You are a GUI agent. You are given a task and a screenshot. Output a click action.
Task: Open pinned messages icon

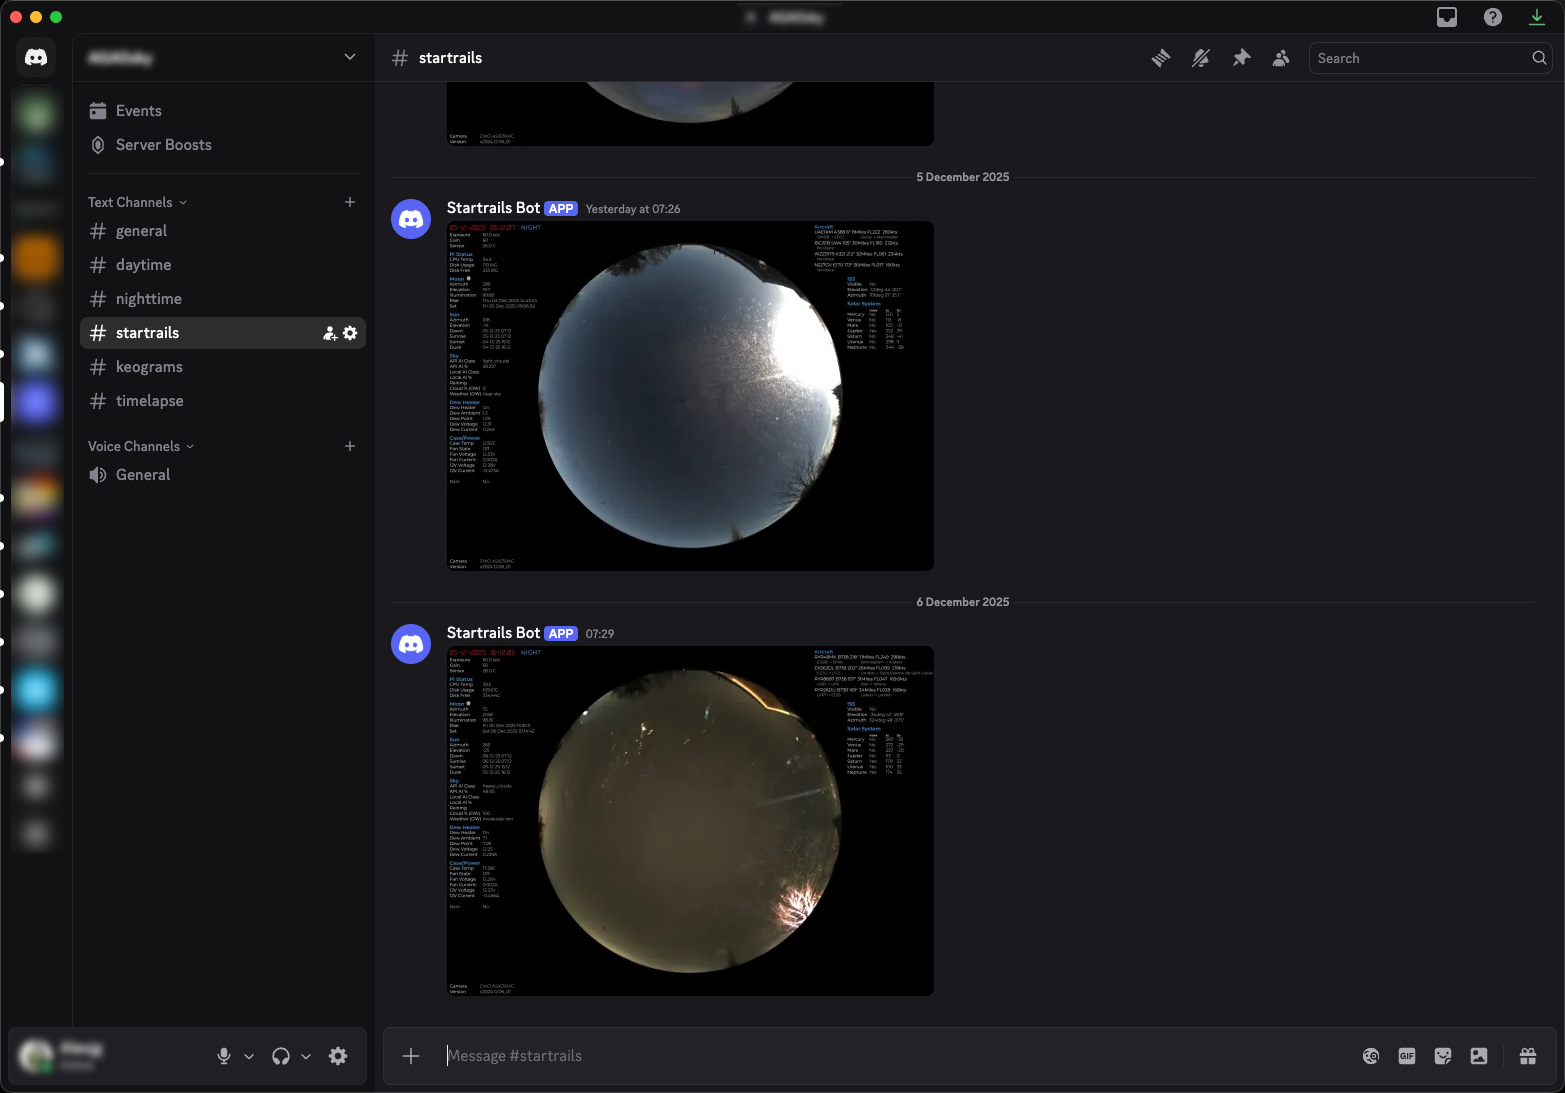(x=1241, y=58)
